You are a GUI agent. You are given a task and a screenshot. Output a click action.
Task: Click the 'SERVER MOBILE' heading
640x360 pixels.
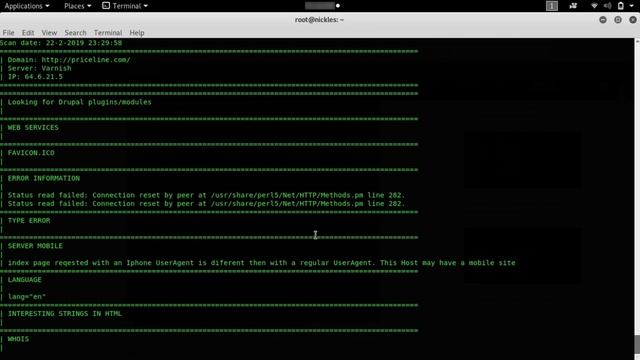(35, 246)
